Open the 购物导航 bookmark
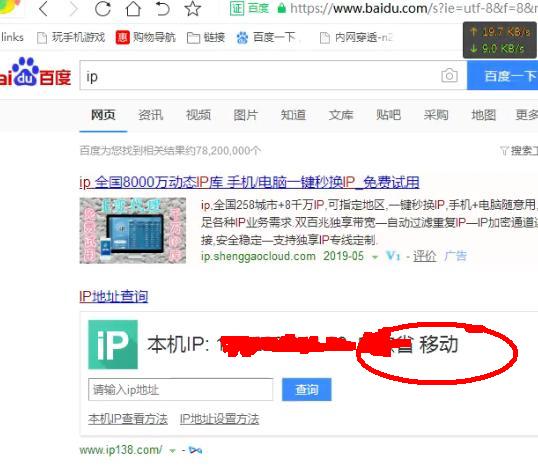Viewport: 538px width, 466px height. point(146,37)
